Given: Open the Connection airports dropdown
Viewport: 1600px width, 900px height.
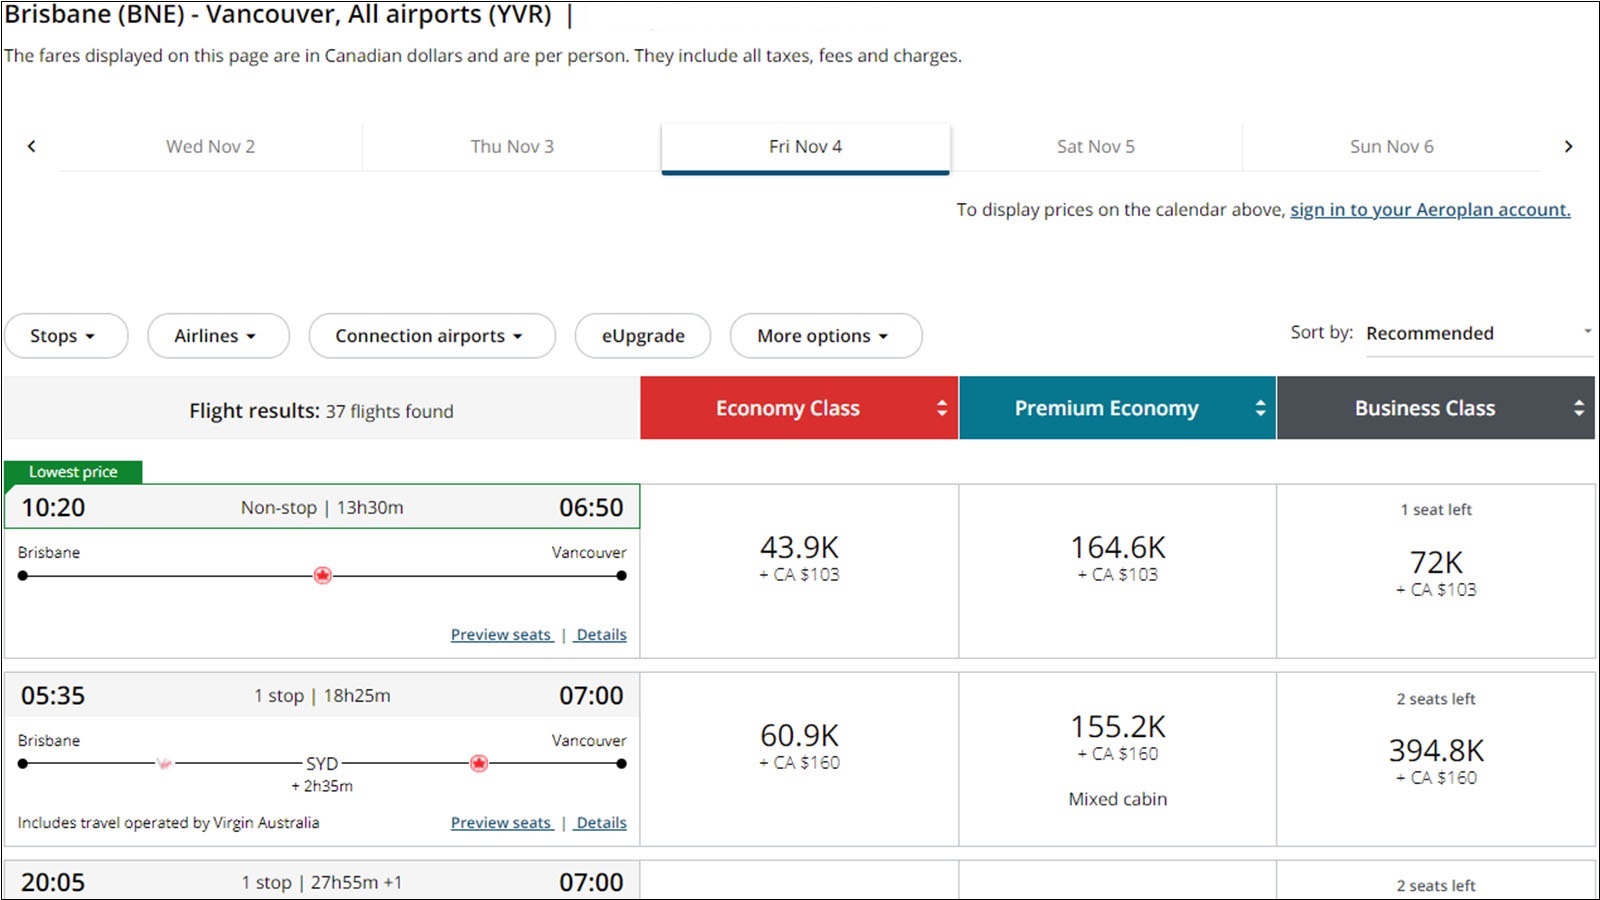Looking at the screenshot, I should [432, 336].
